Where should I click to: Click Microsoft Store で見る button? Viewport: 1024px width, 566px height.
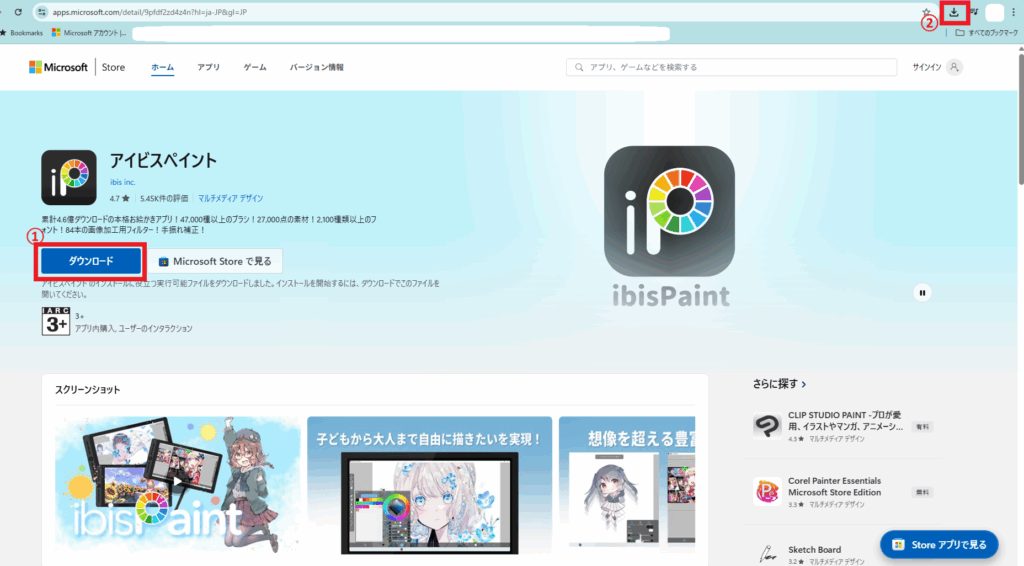pos(215,261)
